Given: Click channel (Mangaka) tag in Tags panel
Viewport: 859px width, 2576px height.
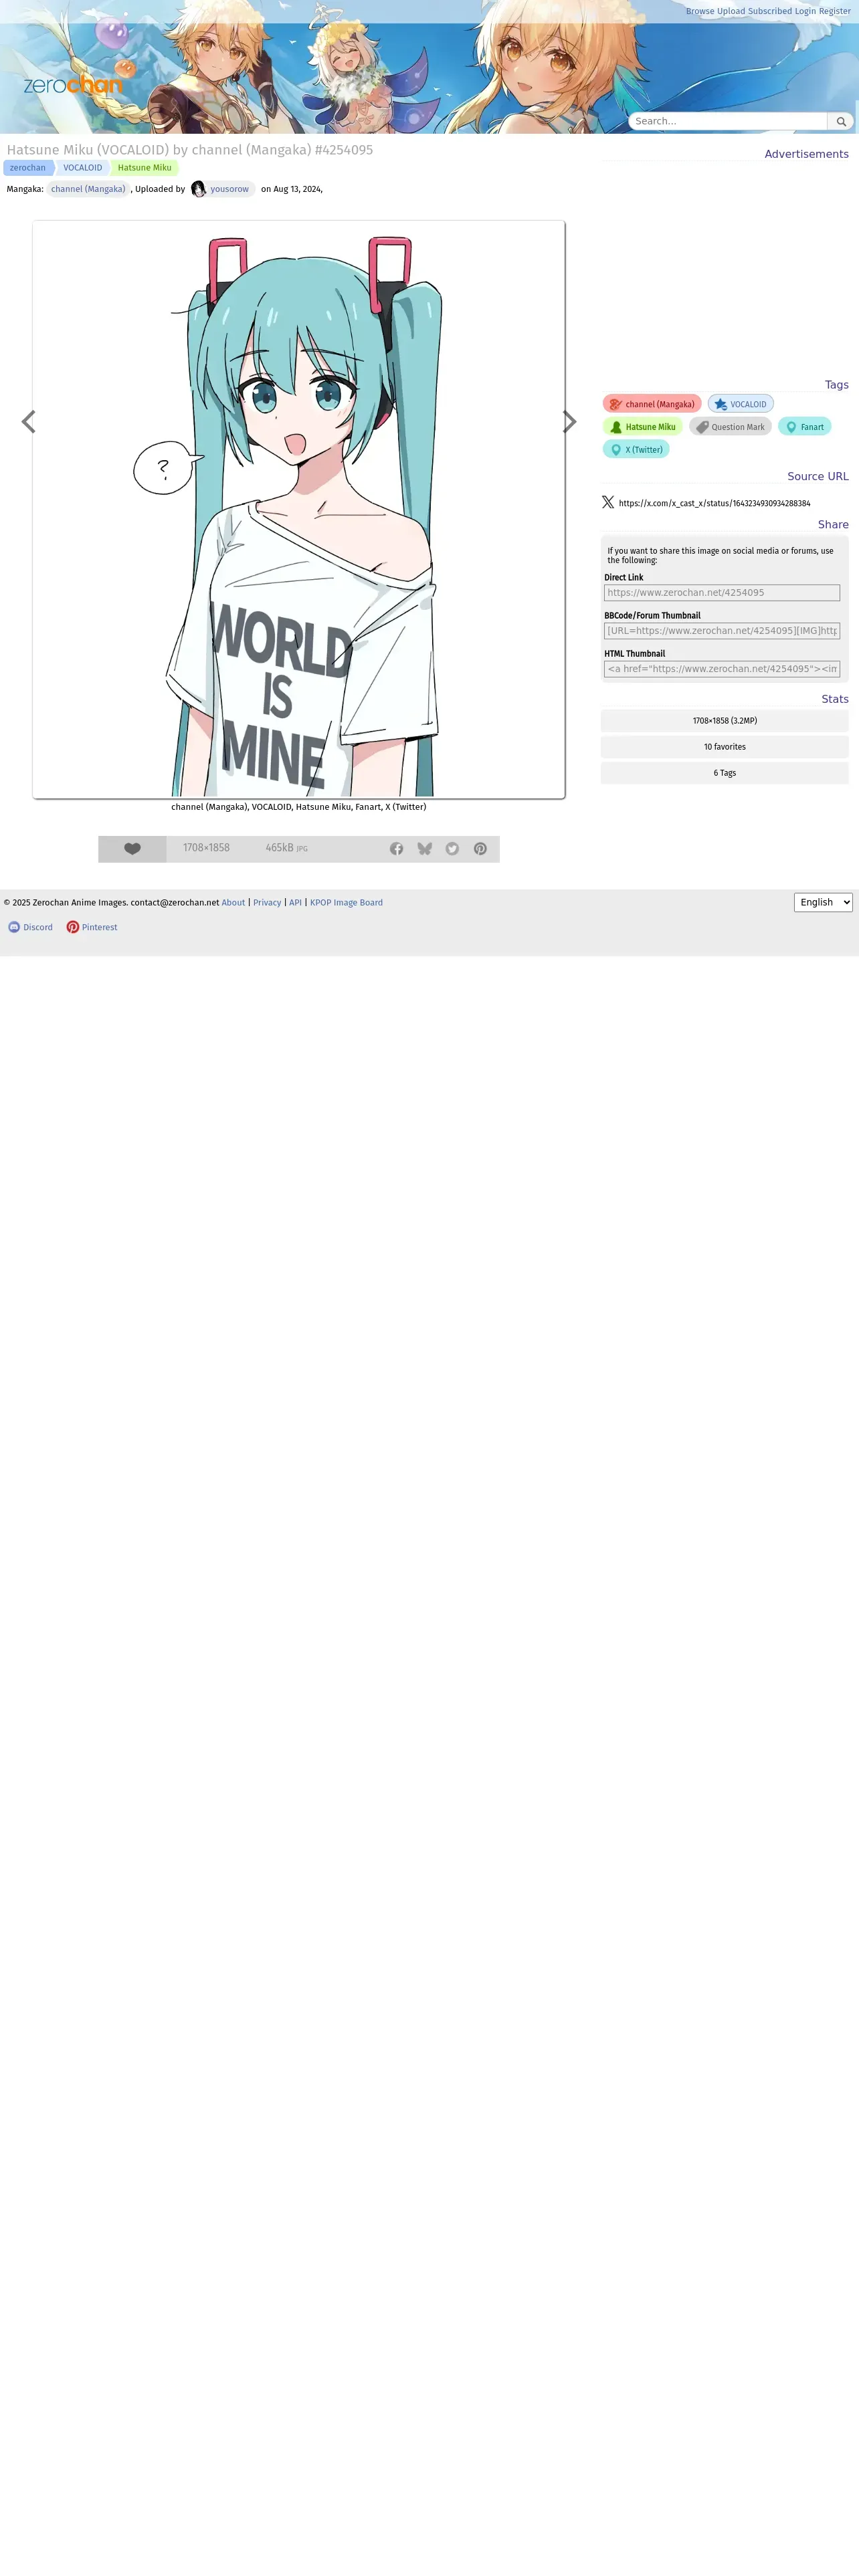Looking at the screenshot, I should 652,404.
